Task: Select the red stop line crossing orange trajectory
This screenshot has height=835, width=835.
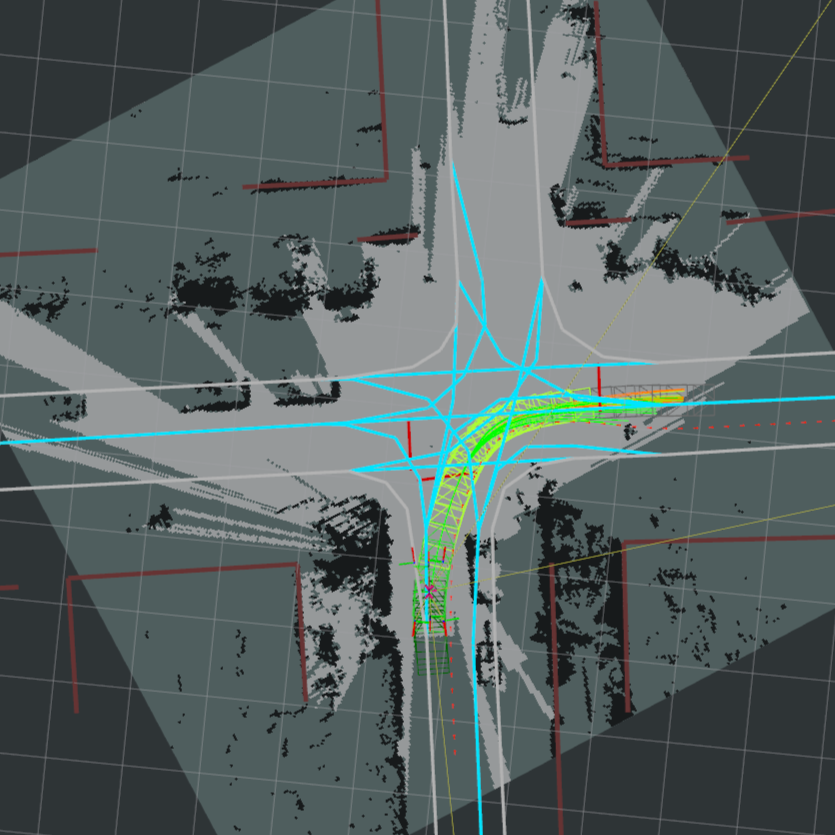Action: pyautogui.click(x=599, y=388)
